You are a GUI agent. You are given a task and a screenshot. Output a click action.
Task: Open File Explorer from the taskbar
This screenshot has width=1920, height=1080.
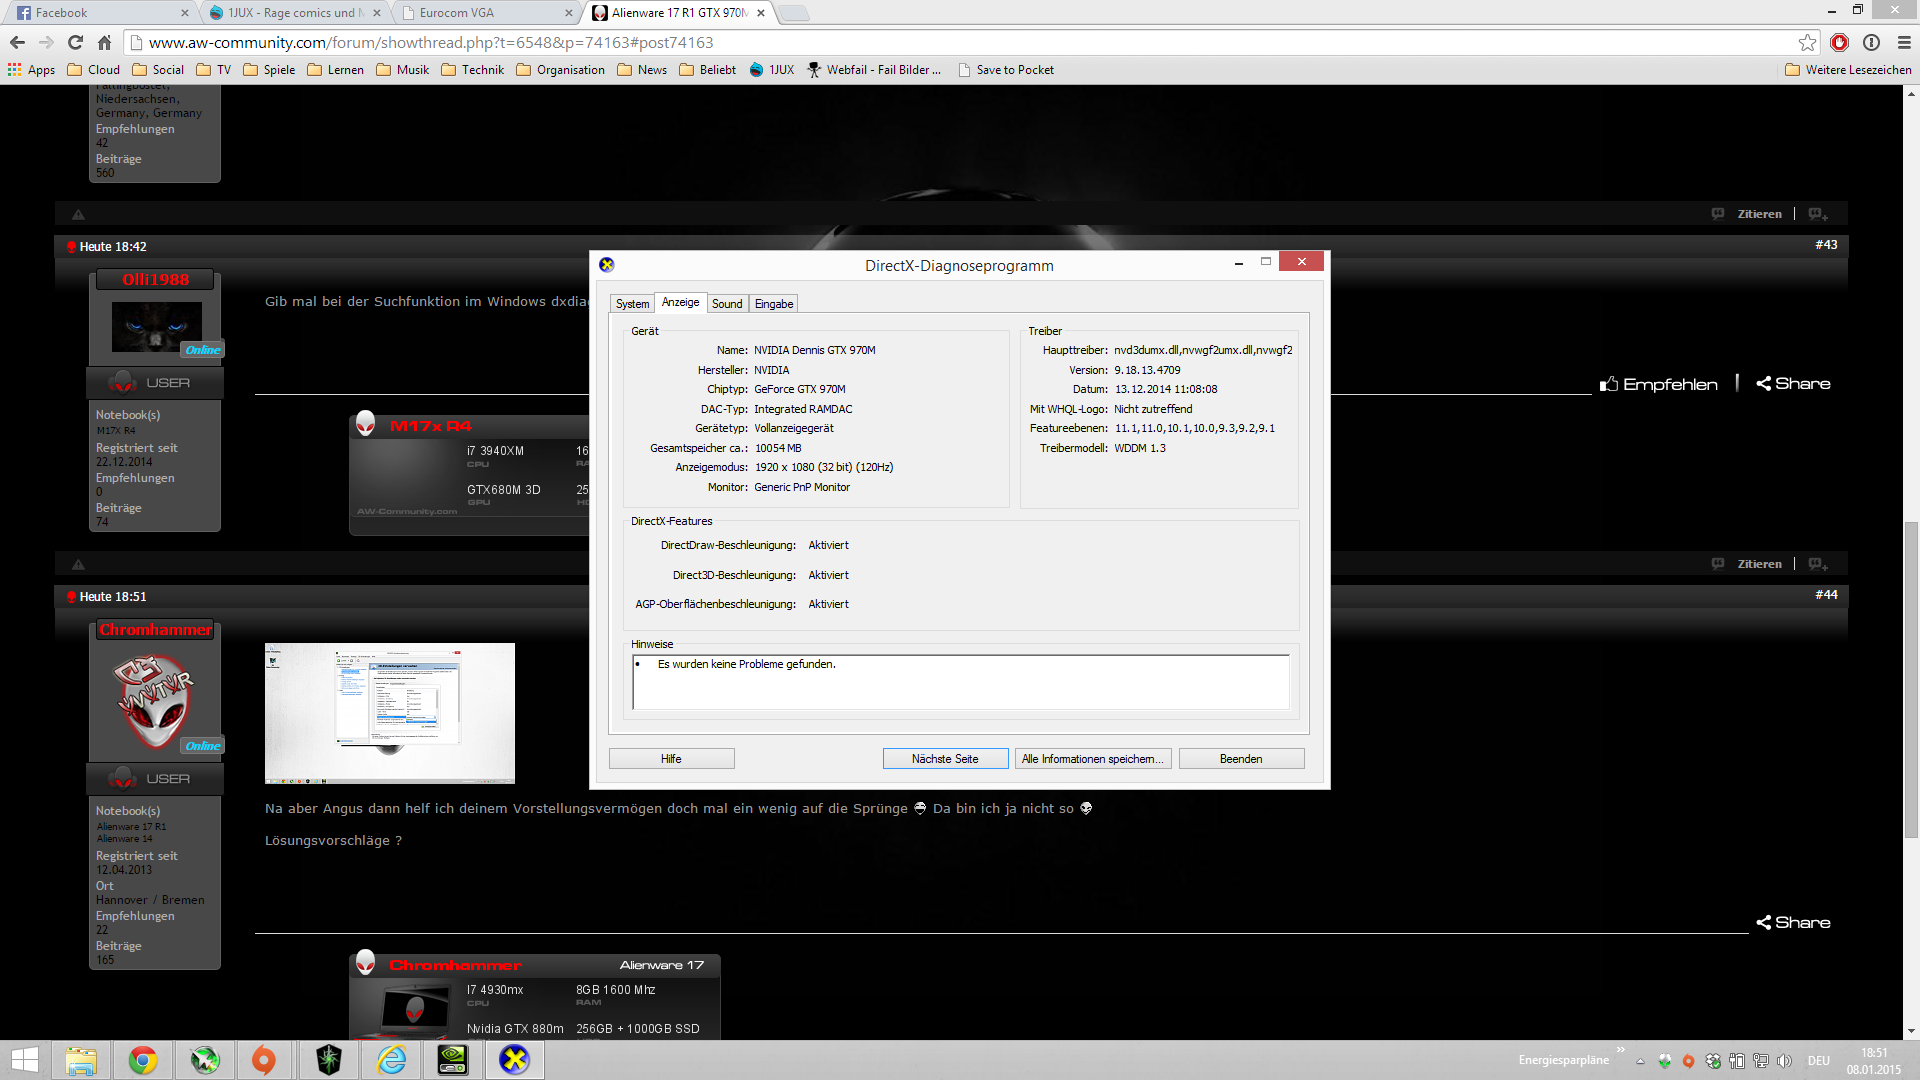(81, 1060)
